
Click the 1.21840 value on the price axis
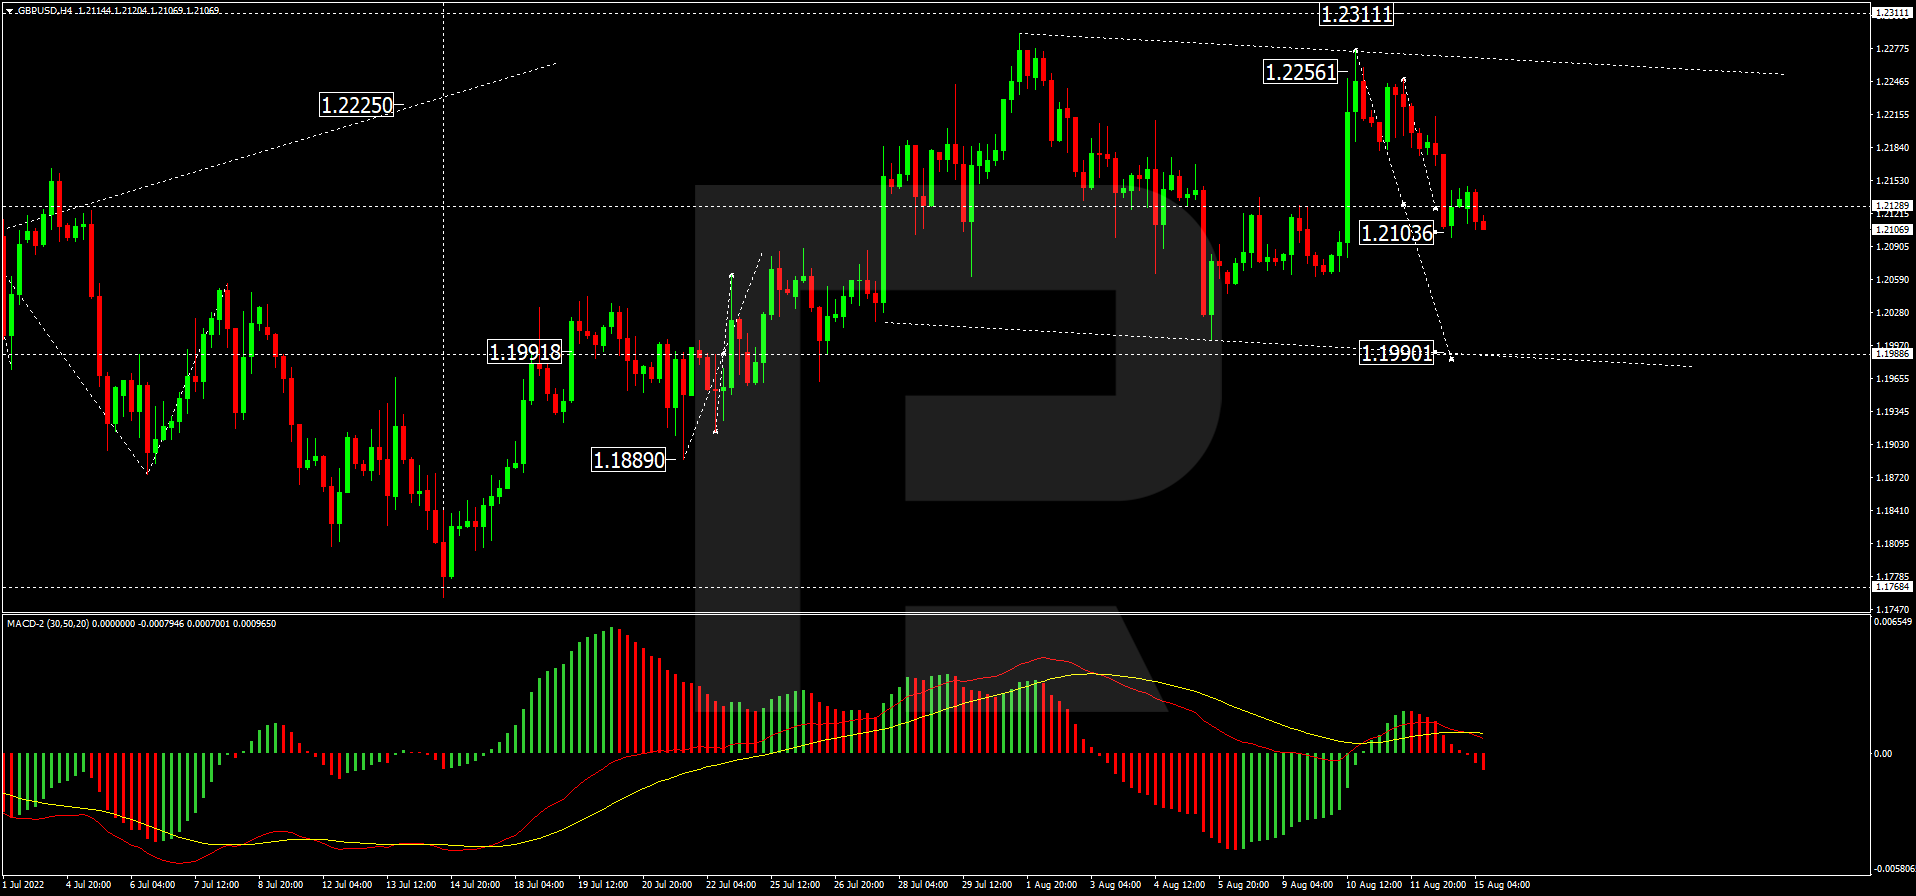(1893, 148)
